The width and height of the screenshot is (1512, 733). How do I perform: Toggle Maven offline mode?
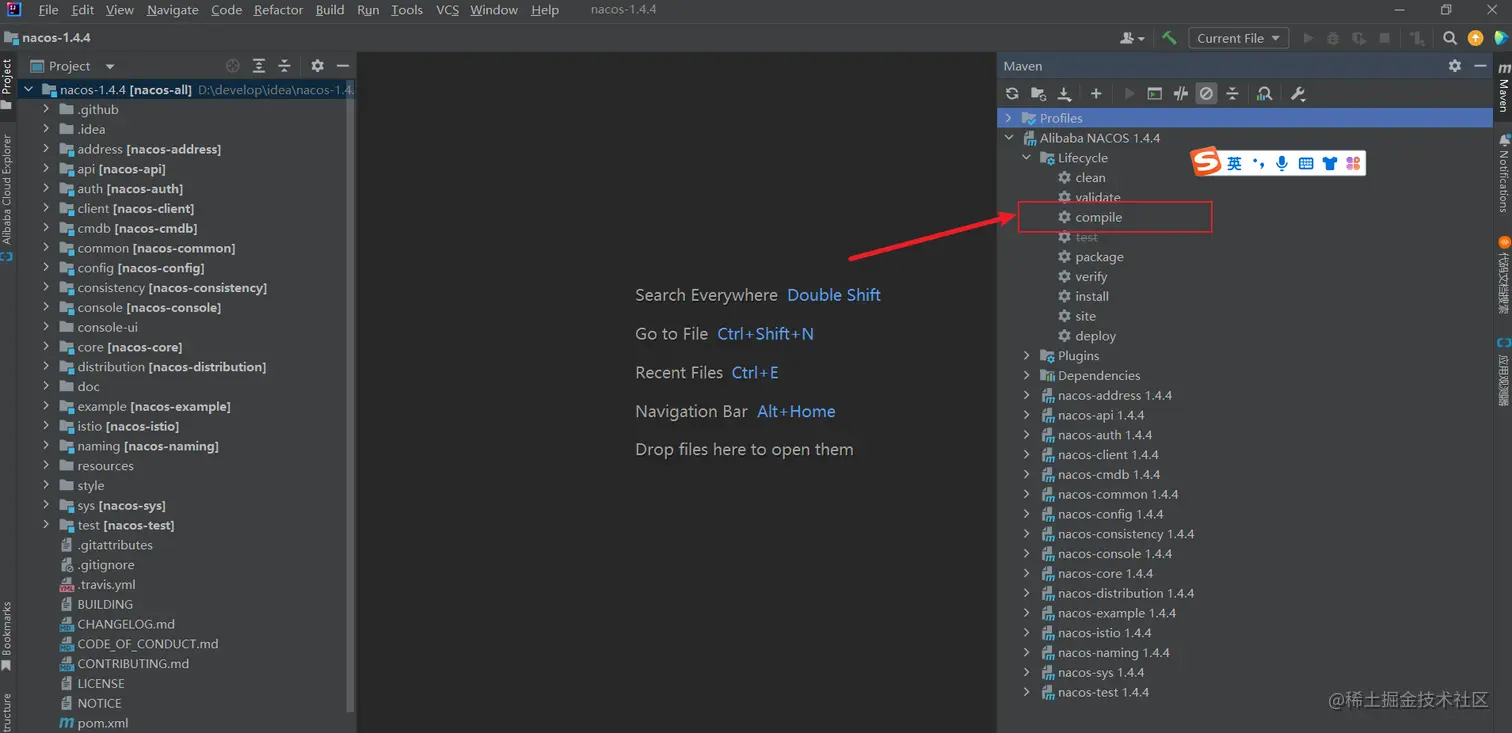click(1180, 93)
